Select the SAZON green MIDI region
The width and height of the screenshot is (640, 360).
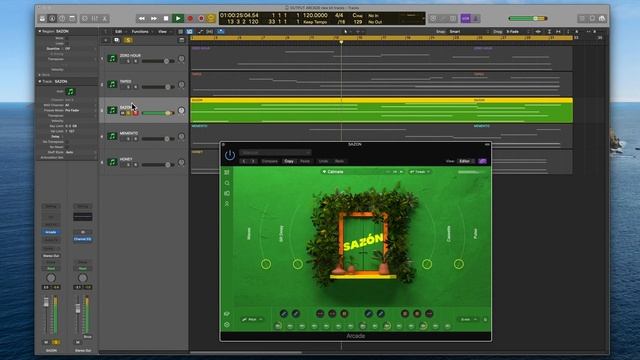(x=381, y=111)
